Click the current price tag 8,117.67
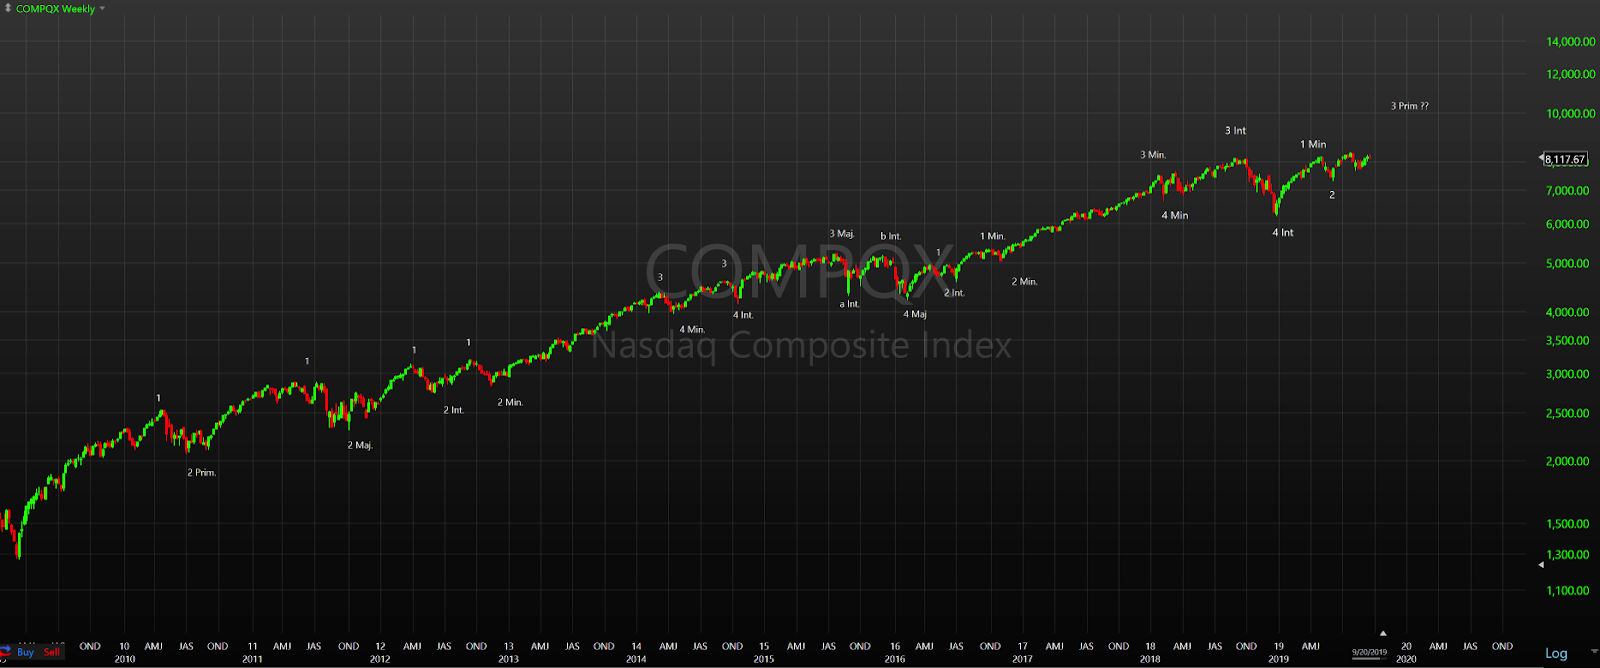Image resolution: width=1600 pixels, height=668 pixels. coord(1565,159)
